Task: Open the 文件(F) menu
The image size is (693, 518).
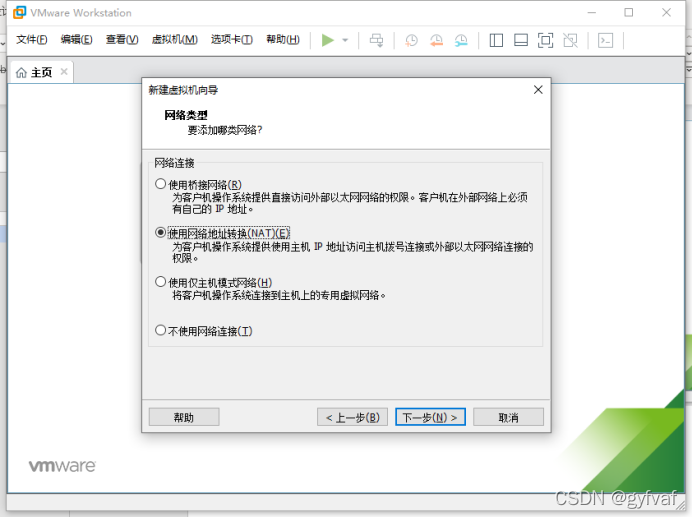Action: click(x=31, y=40)
